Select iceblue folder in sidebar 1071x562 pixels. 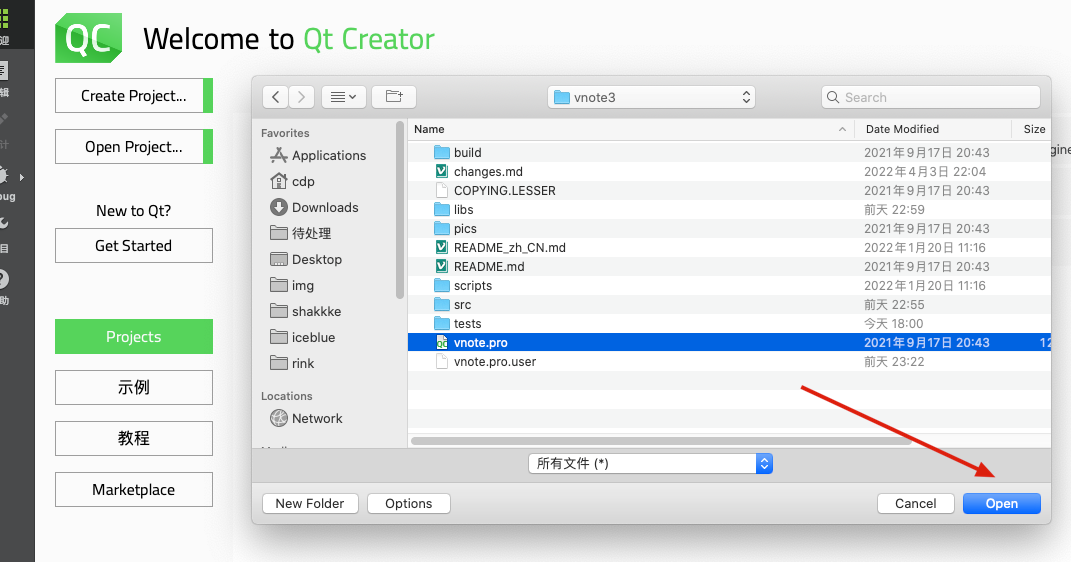tap(303, 337)
